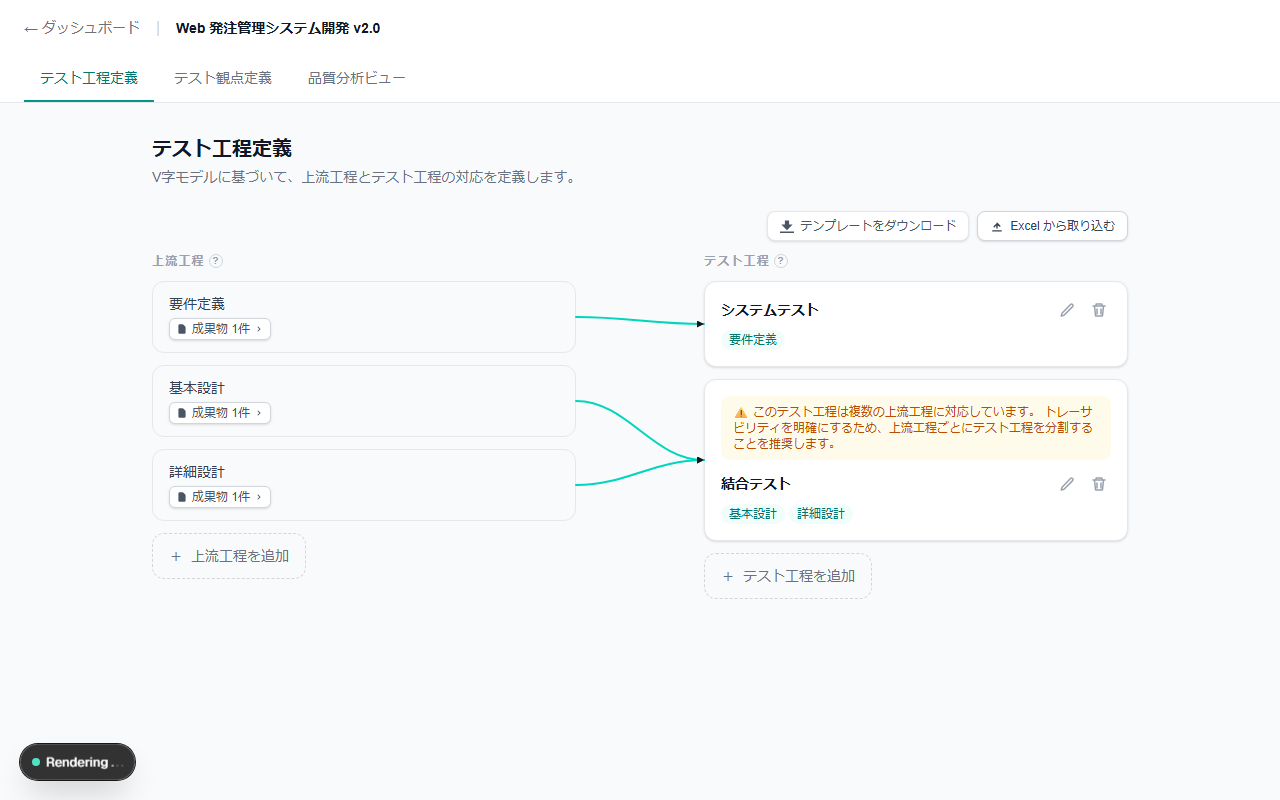The image size is (1280, 800).
Task: Expand deliverables for the 基本設計 card
Action: point(220,412)
